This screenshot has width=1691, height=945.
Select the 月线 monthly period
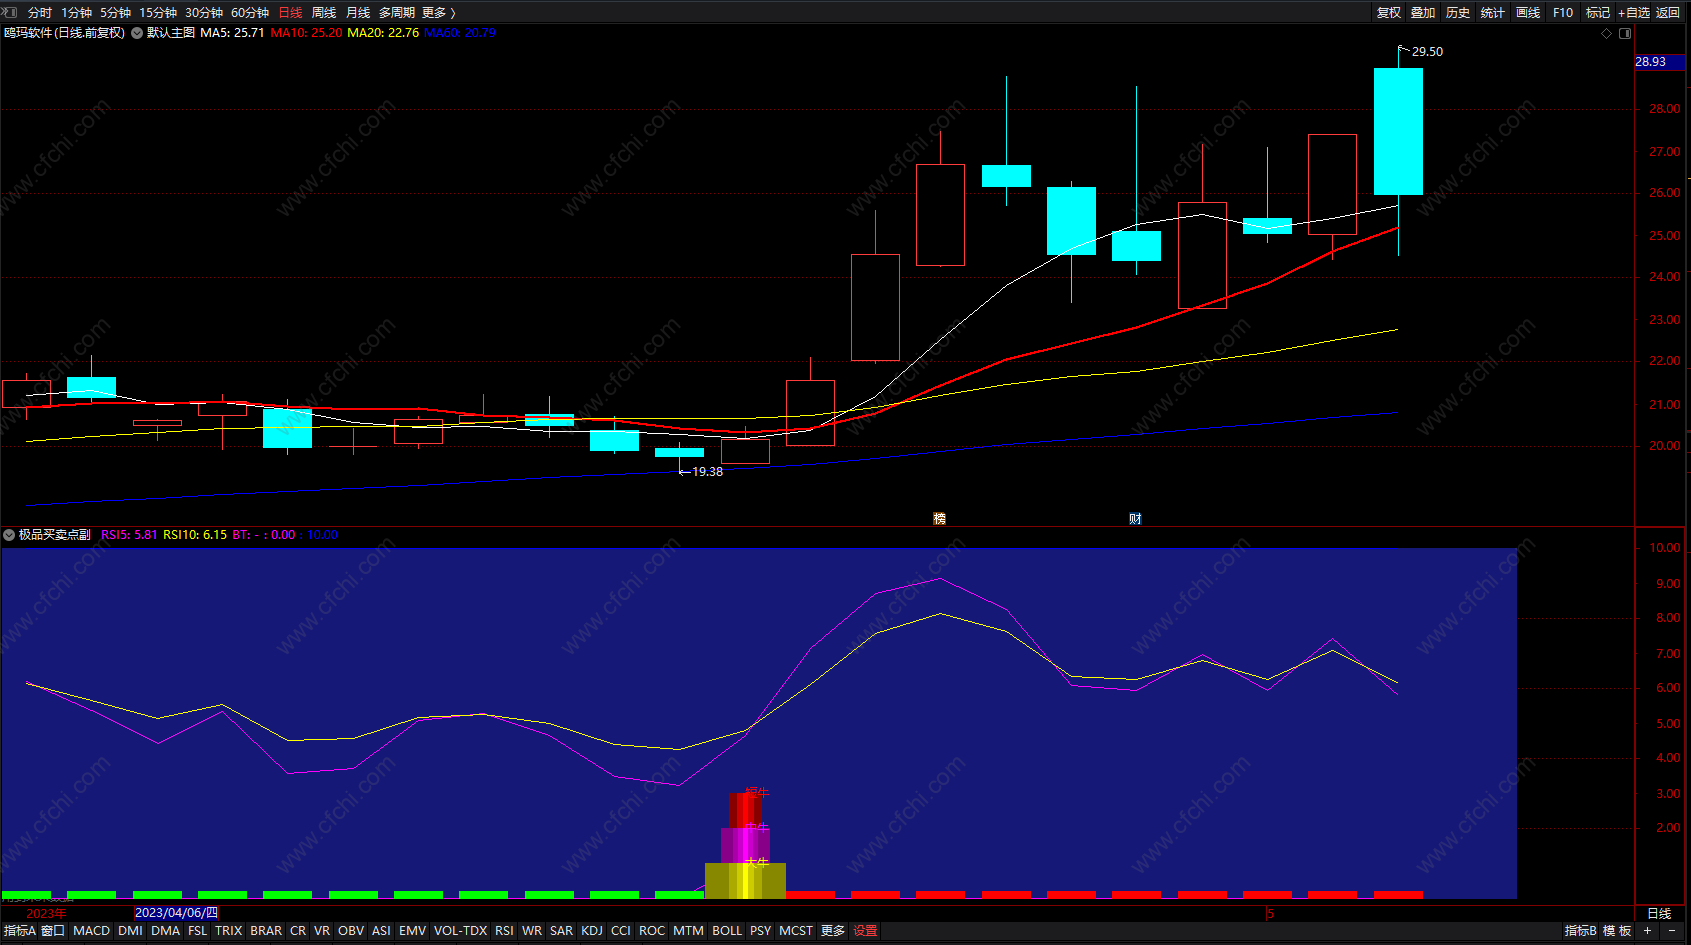coord(358,12)
